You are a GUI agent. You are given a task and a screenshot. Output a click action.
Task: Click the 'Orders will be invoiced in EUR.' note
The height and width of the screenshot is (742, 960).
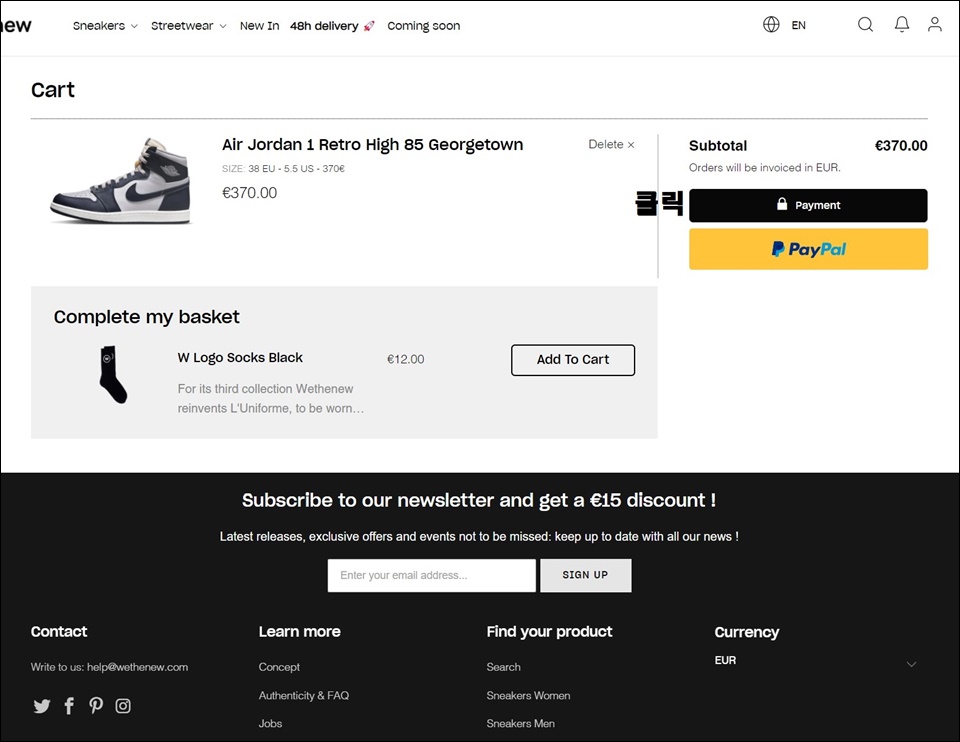[765, 168]
